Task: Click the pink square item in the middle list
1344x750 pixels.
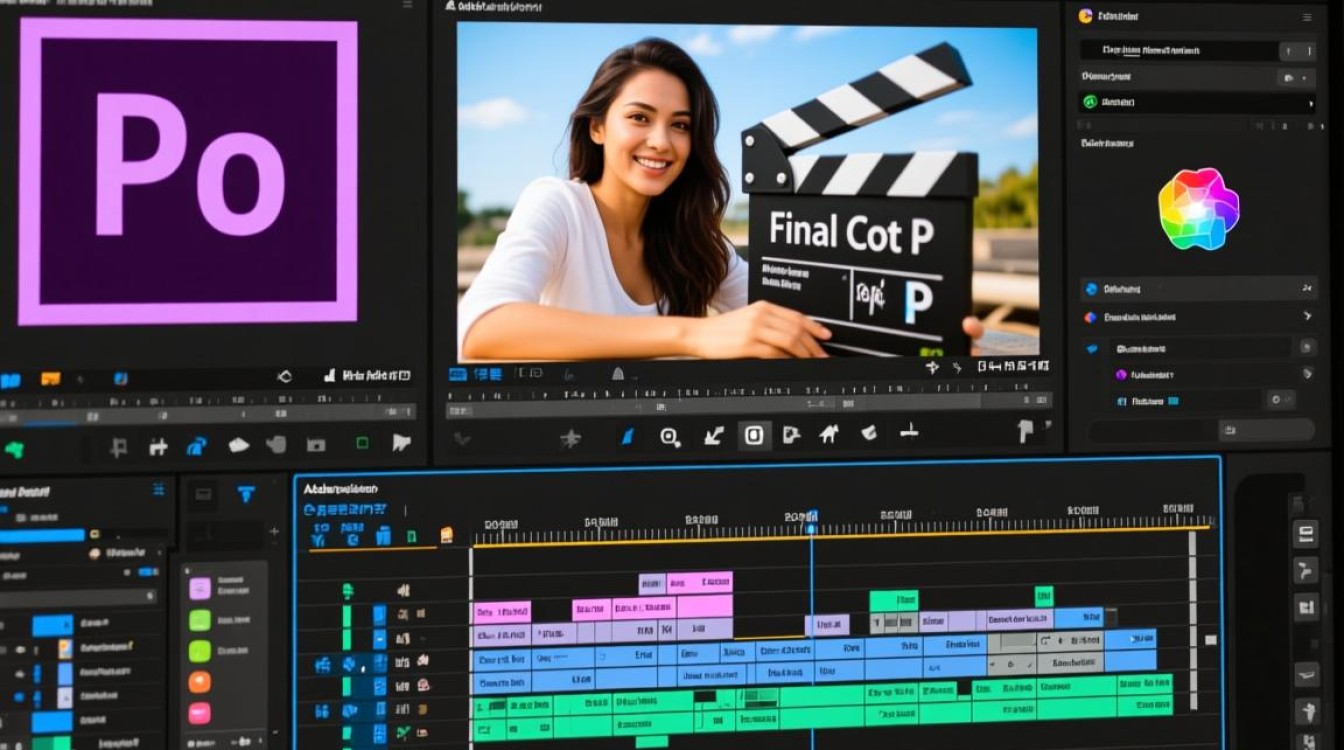Action: pyautogui.click(x=200, y=588)
